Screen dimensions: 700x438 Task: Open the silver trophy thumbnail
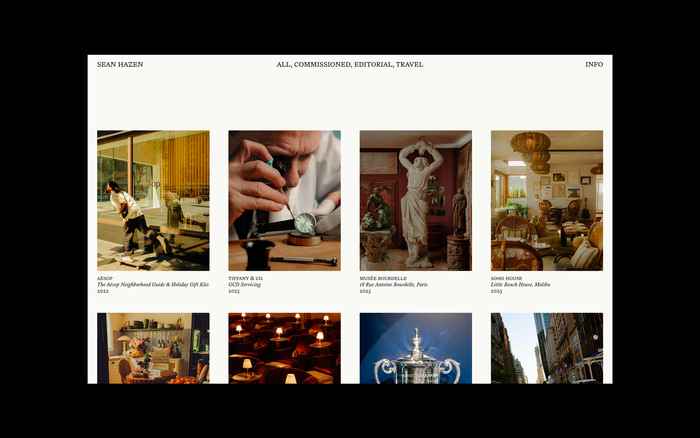[415, 348]
